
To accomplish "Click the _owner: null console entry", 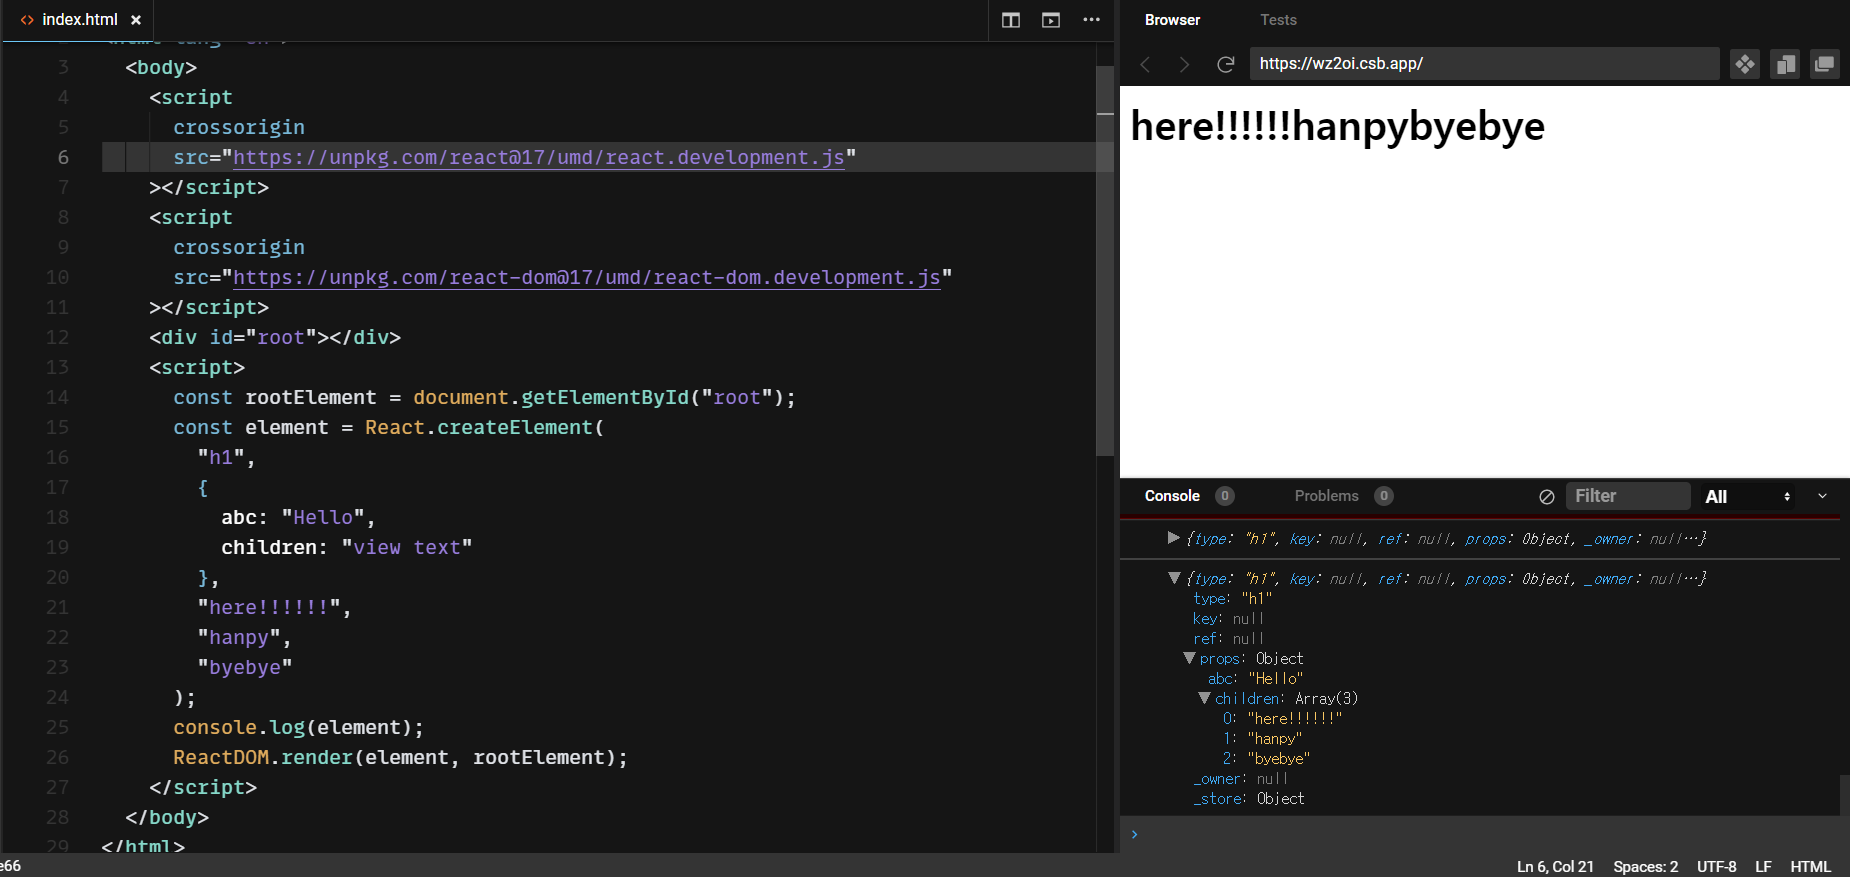I will point(1241,779).
